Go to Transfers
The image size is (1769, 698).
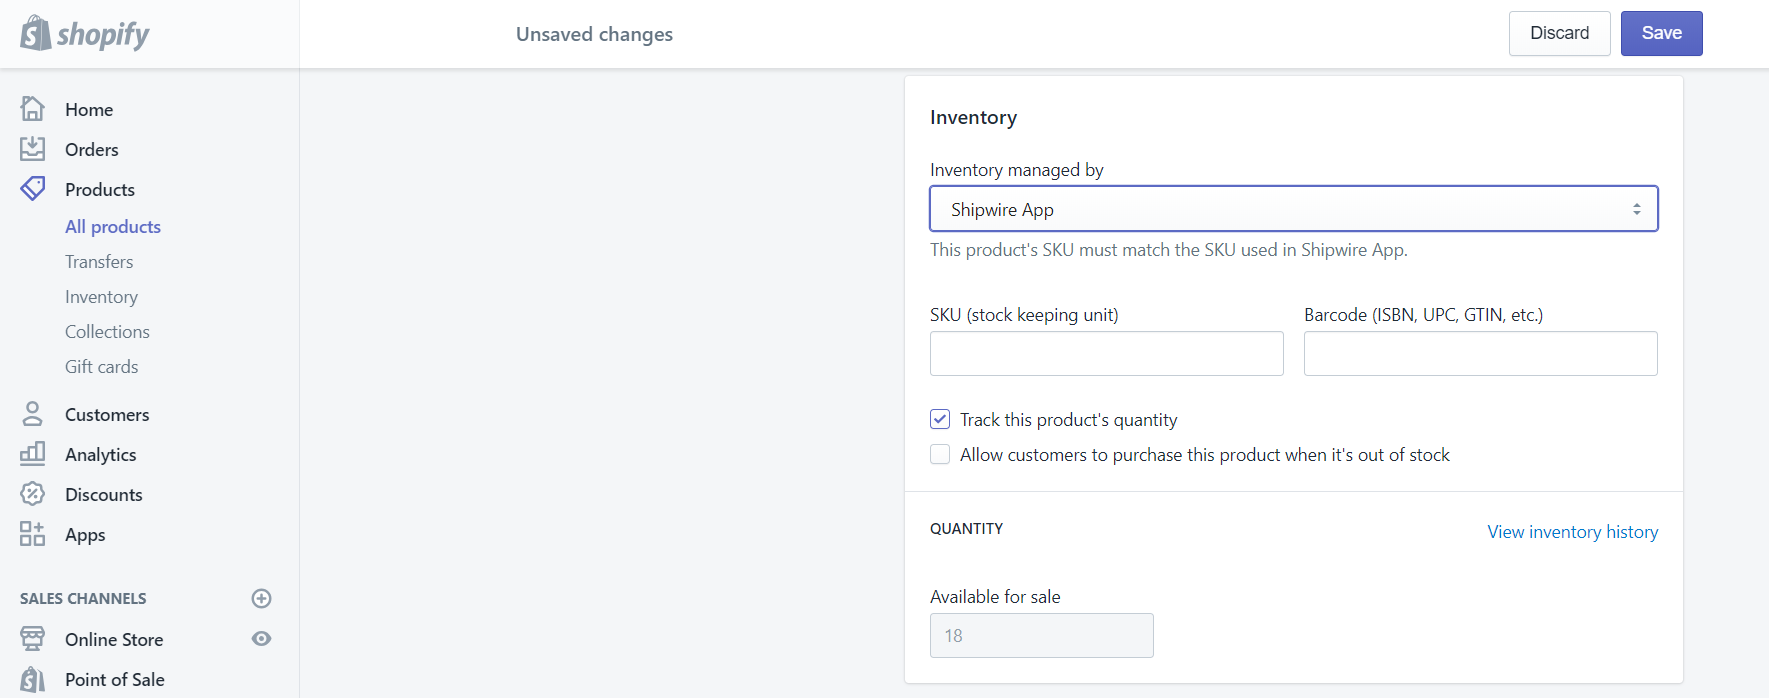pyautogui.click(x=99, y=262)
